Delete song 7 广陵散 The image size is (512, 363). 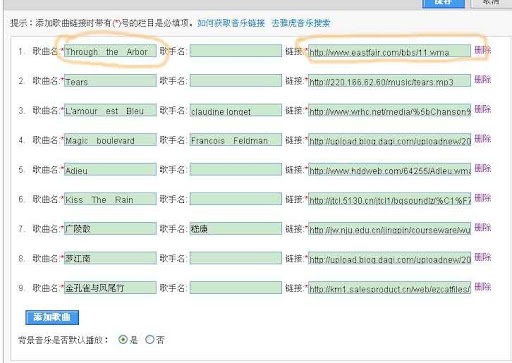click(x=483, y=227)
